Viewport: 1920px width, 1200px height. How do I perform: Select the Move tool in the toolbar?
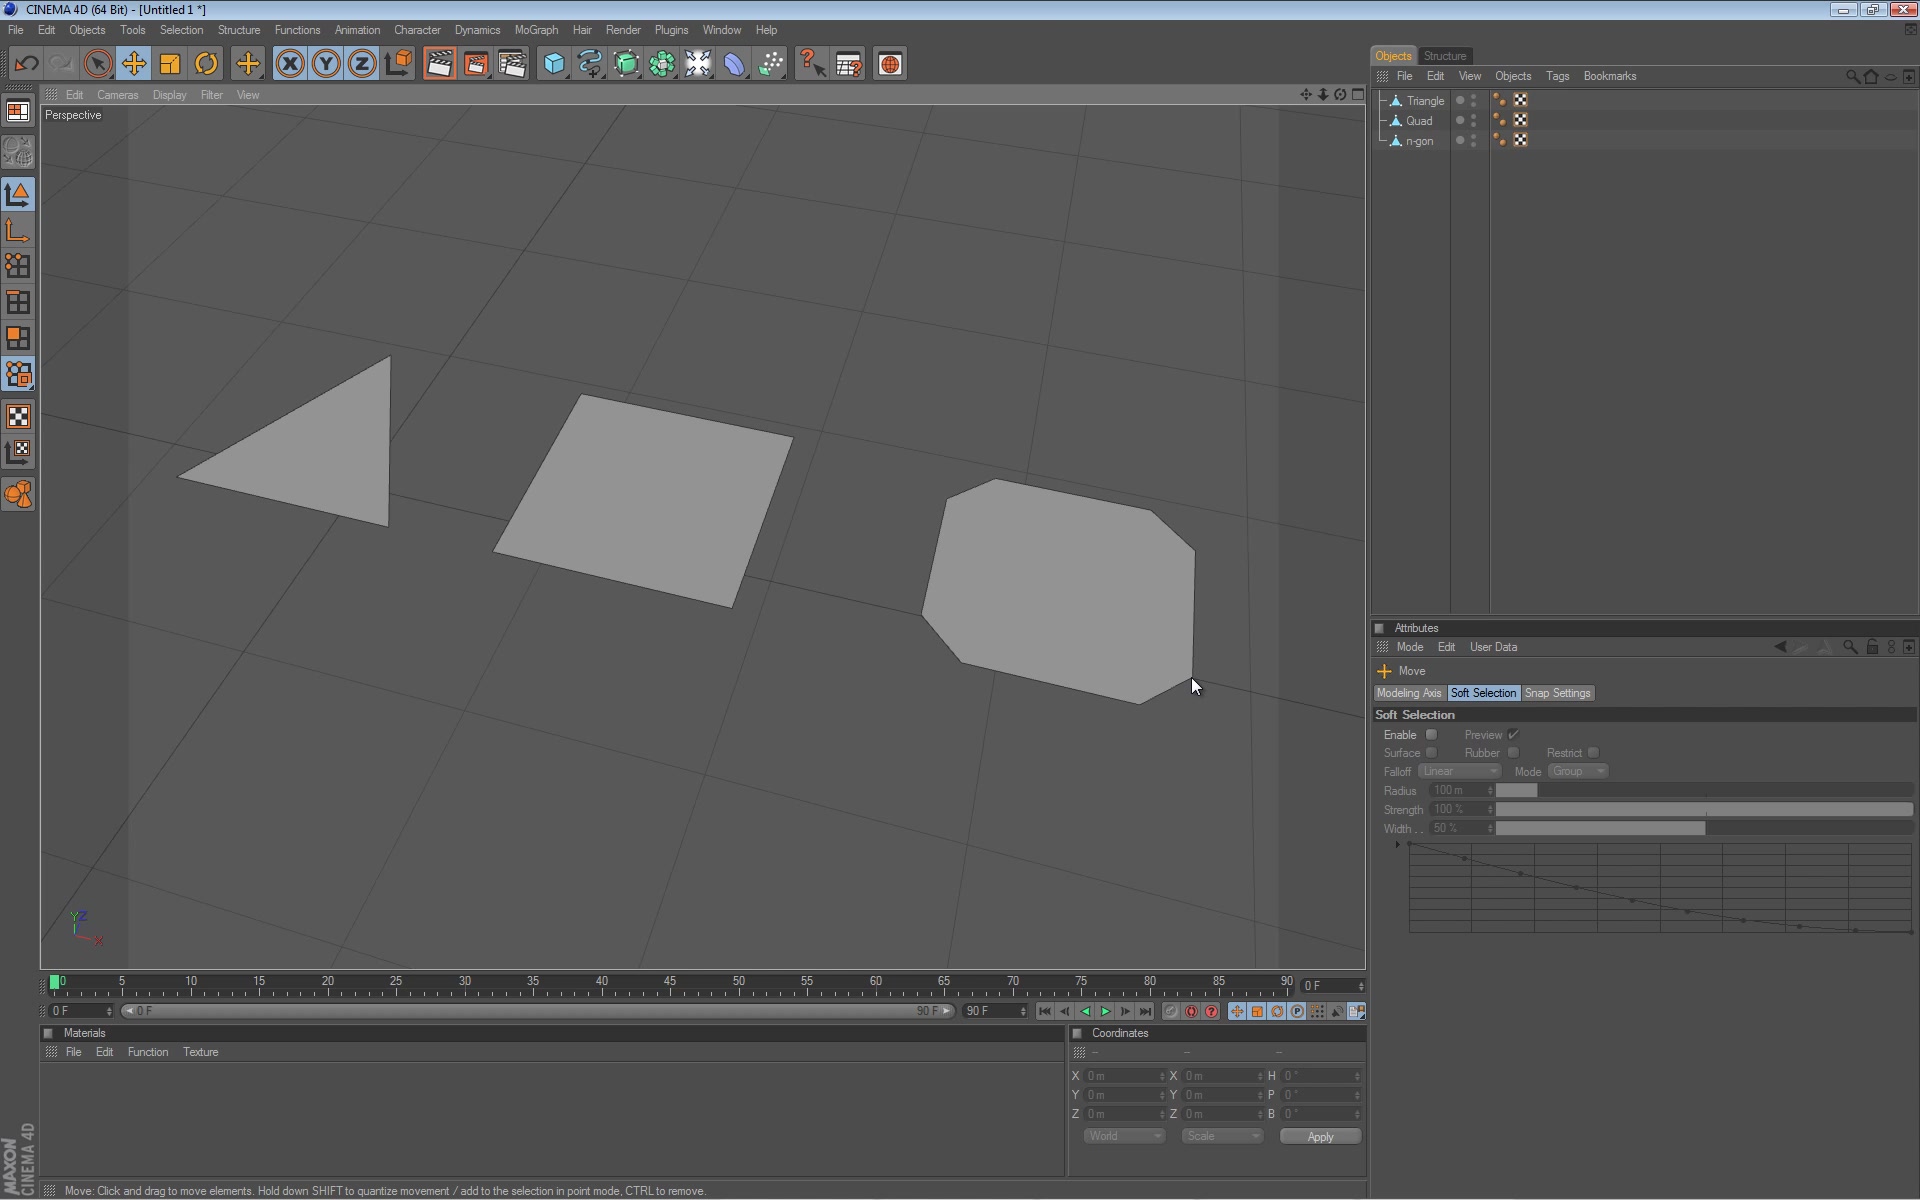point(134,63)
